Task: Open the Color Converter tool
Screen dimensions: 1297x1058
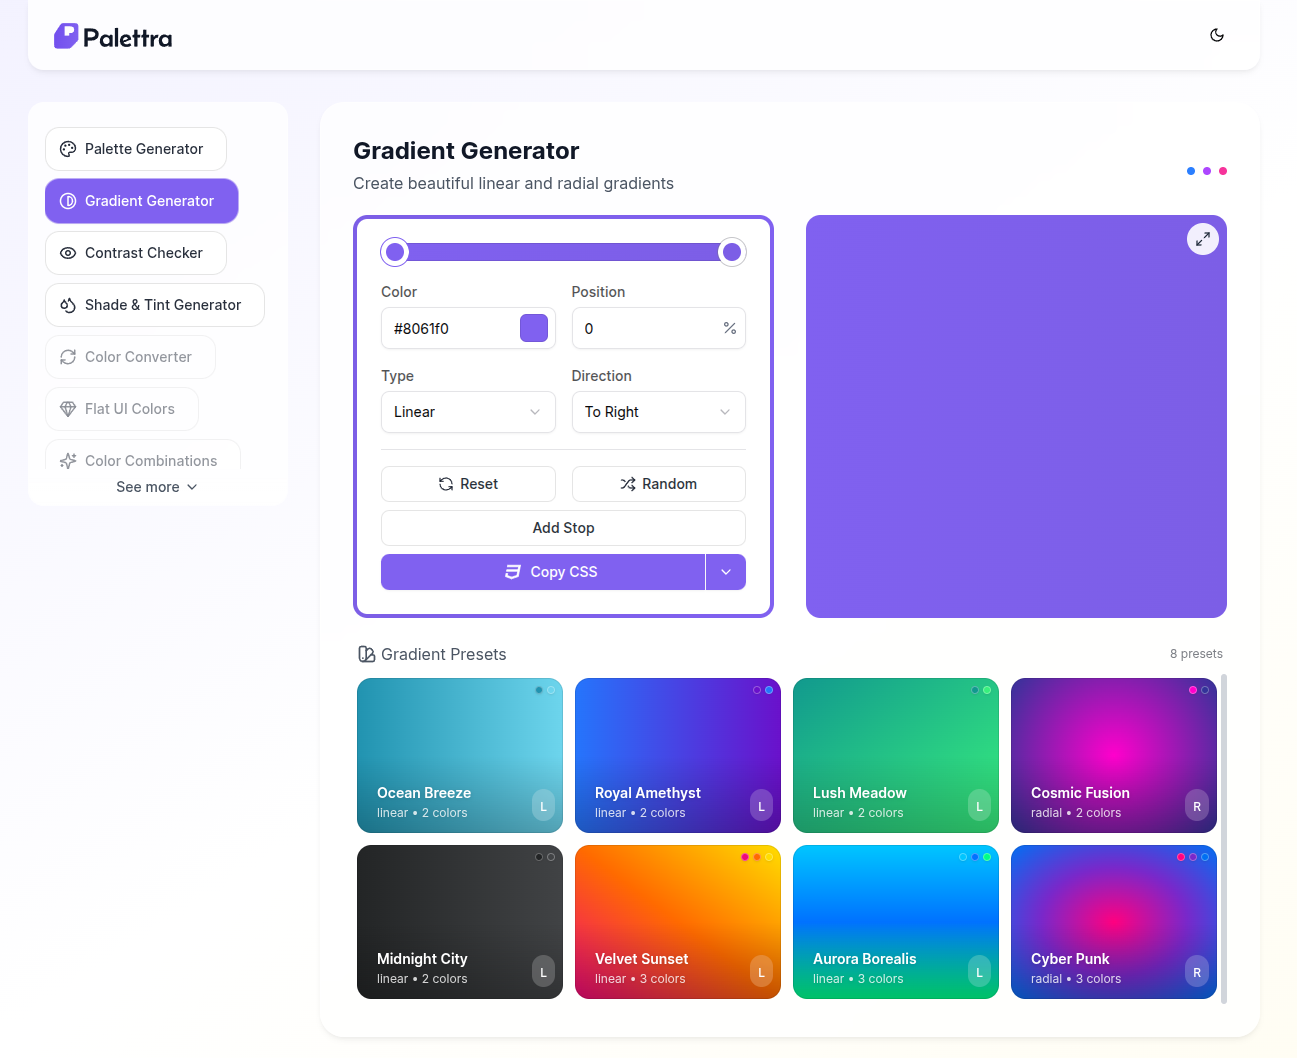Action: pos(130,357)
